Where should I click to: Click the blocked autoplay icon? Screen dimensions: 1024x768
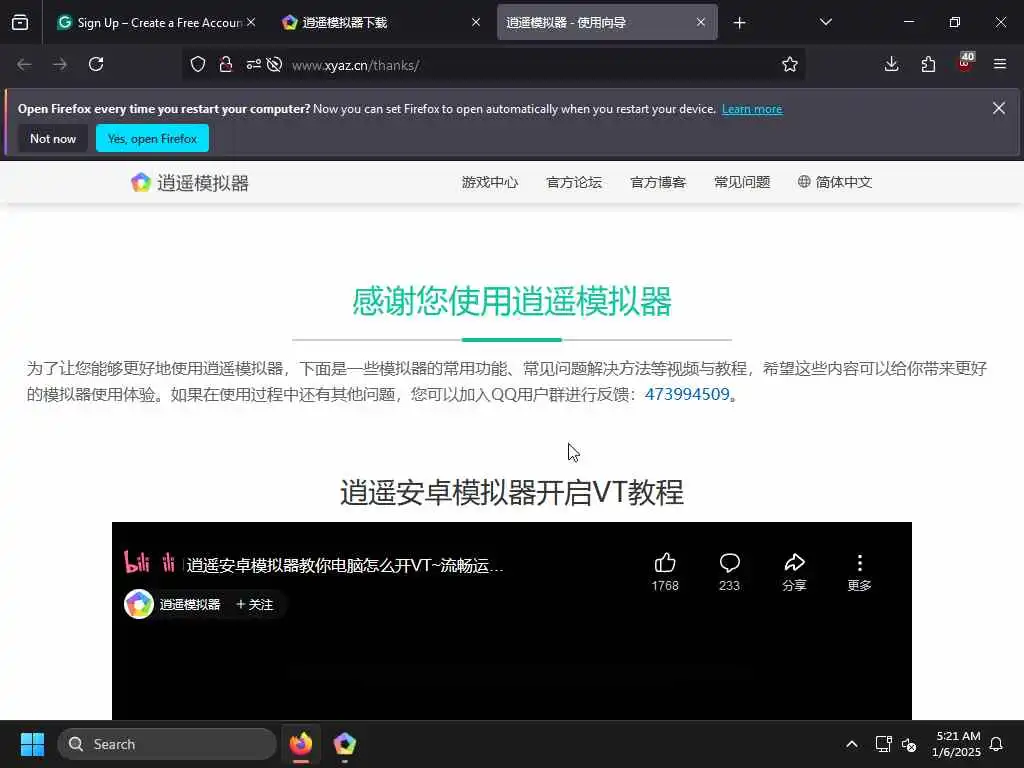pos(274,64)
